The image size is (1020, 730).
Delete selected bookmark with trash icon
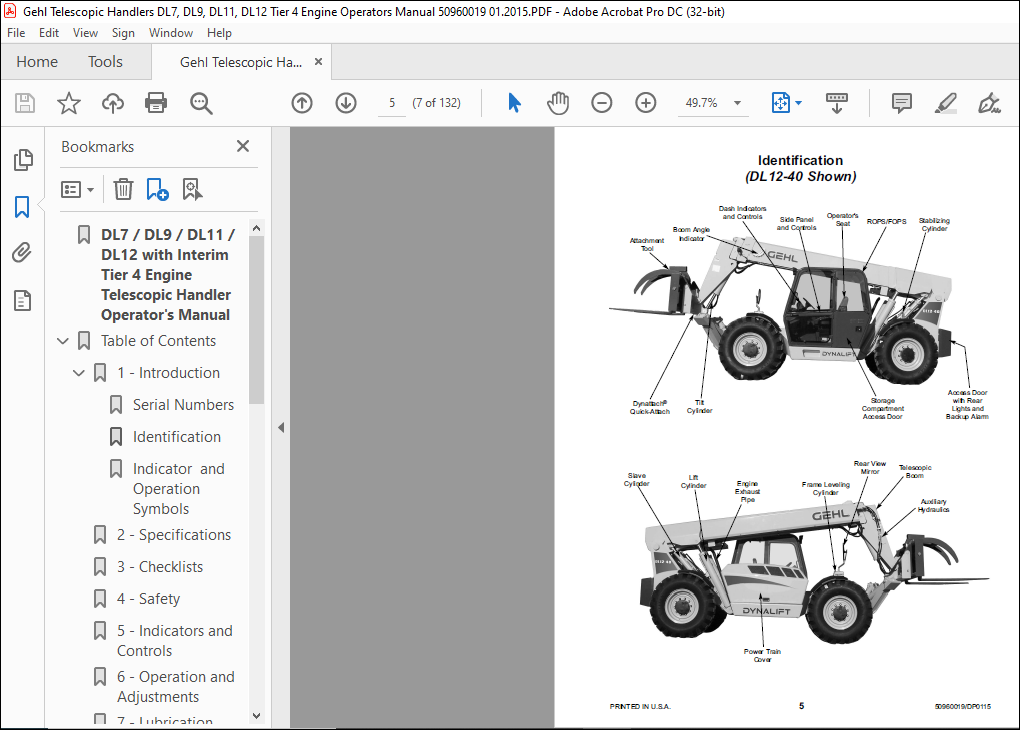tap(123, 189)
